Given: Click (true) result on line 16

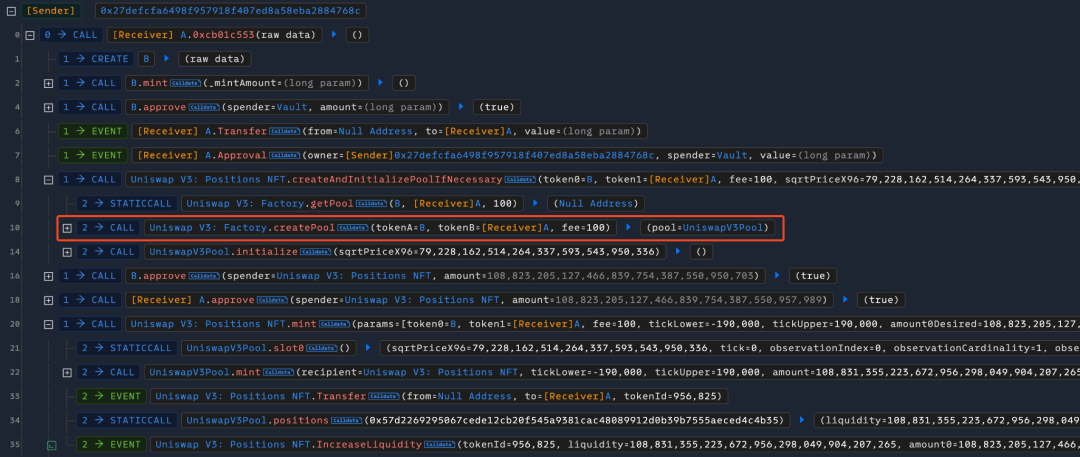Looking at the screenshot, I should (812, 276).
